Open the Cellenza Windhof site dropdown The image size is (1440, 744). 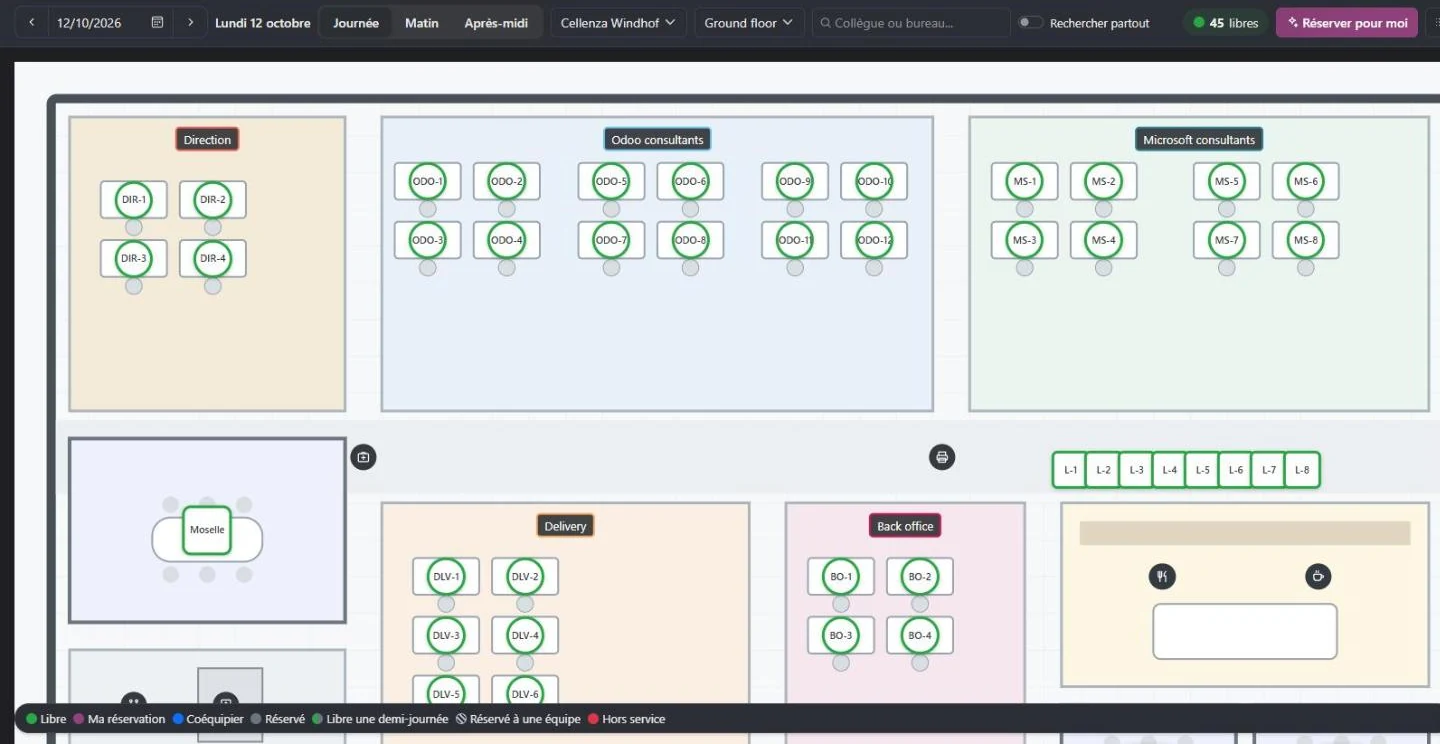618,22
